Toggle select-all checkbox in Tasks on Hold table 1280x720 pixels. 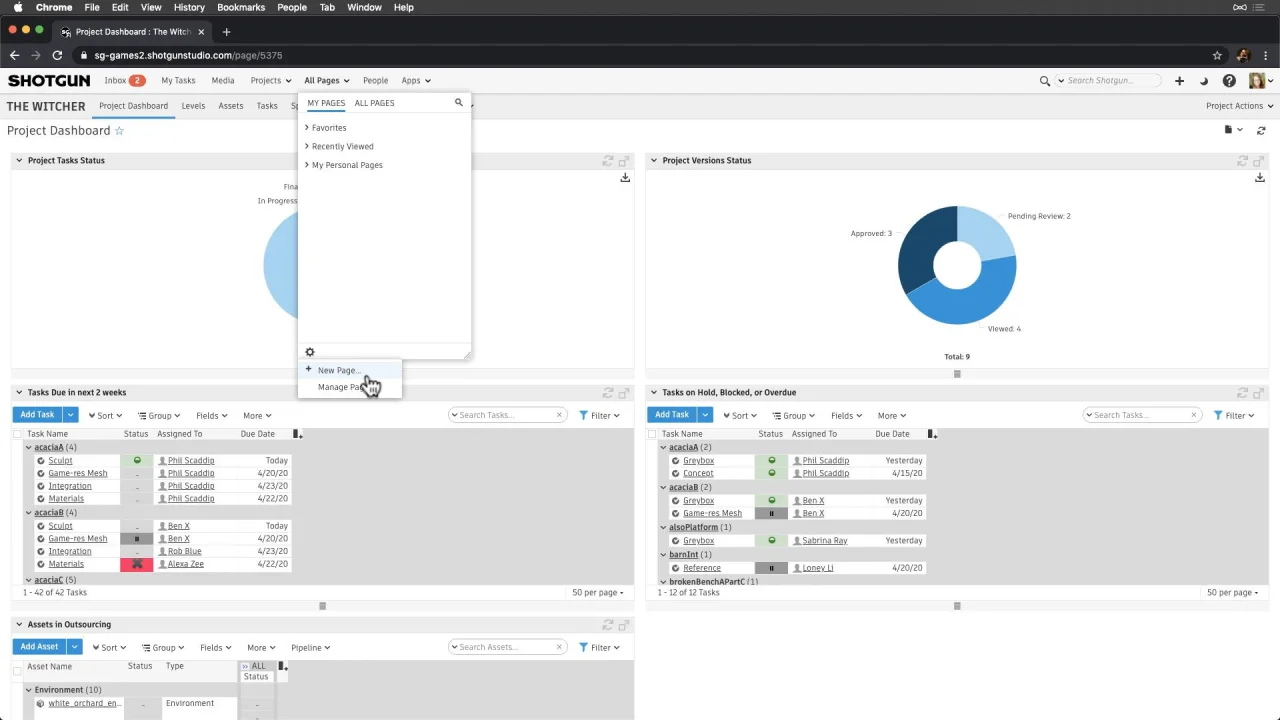652,434
